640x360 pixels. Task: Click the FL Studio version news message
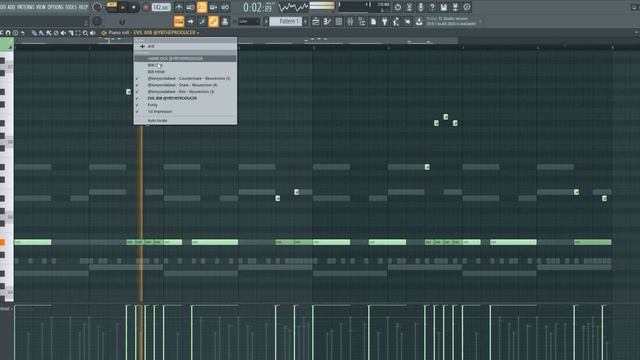point(451,21)
